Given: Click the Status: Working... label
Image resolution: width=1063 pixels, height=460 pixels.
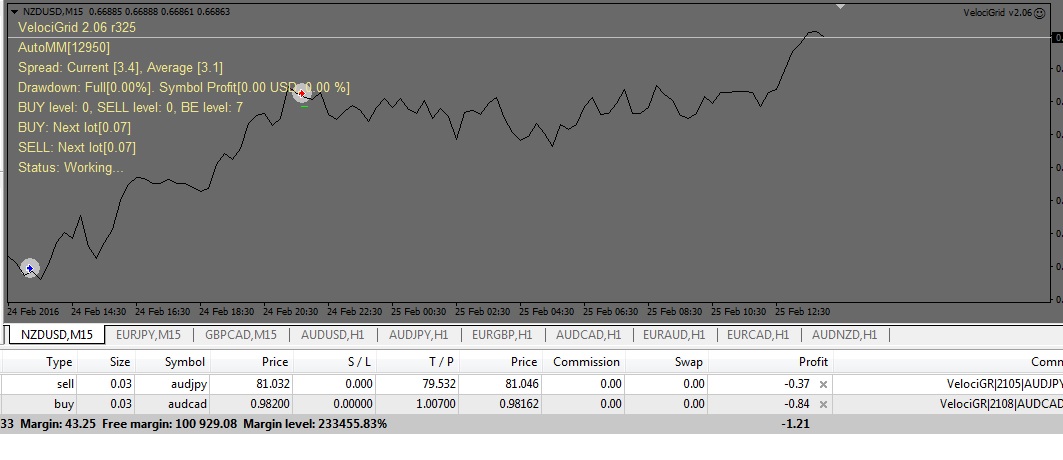Looking at the screenshot, I should pos(71,167).
